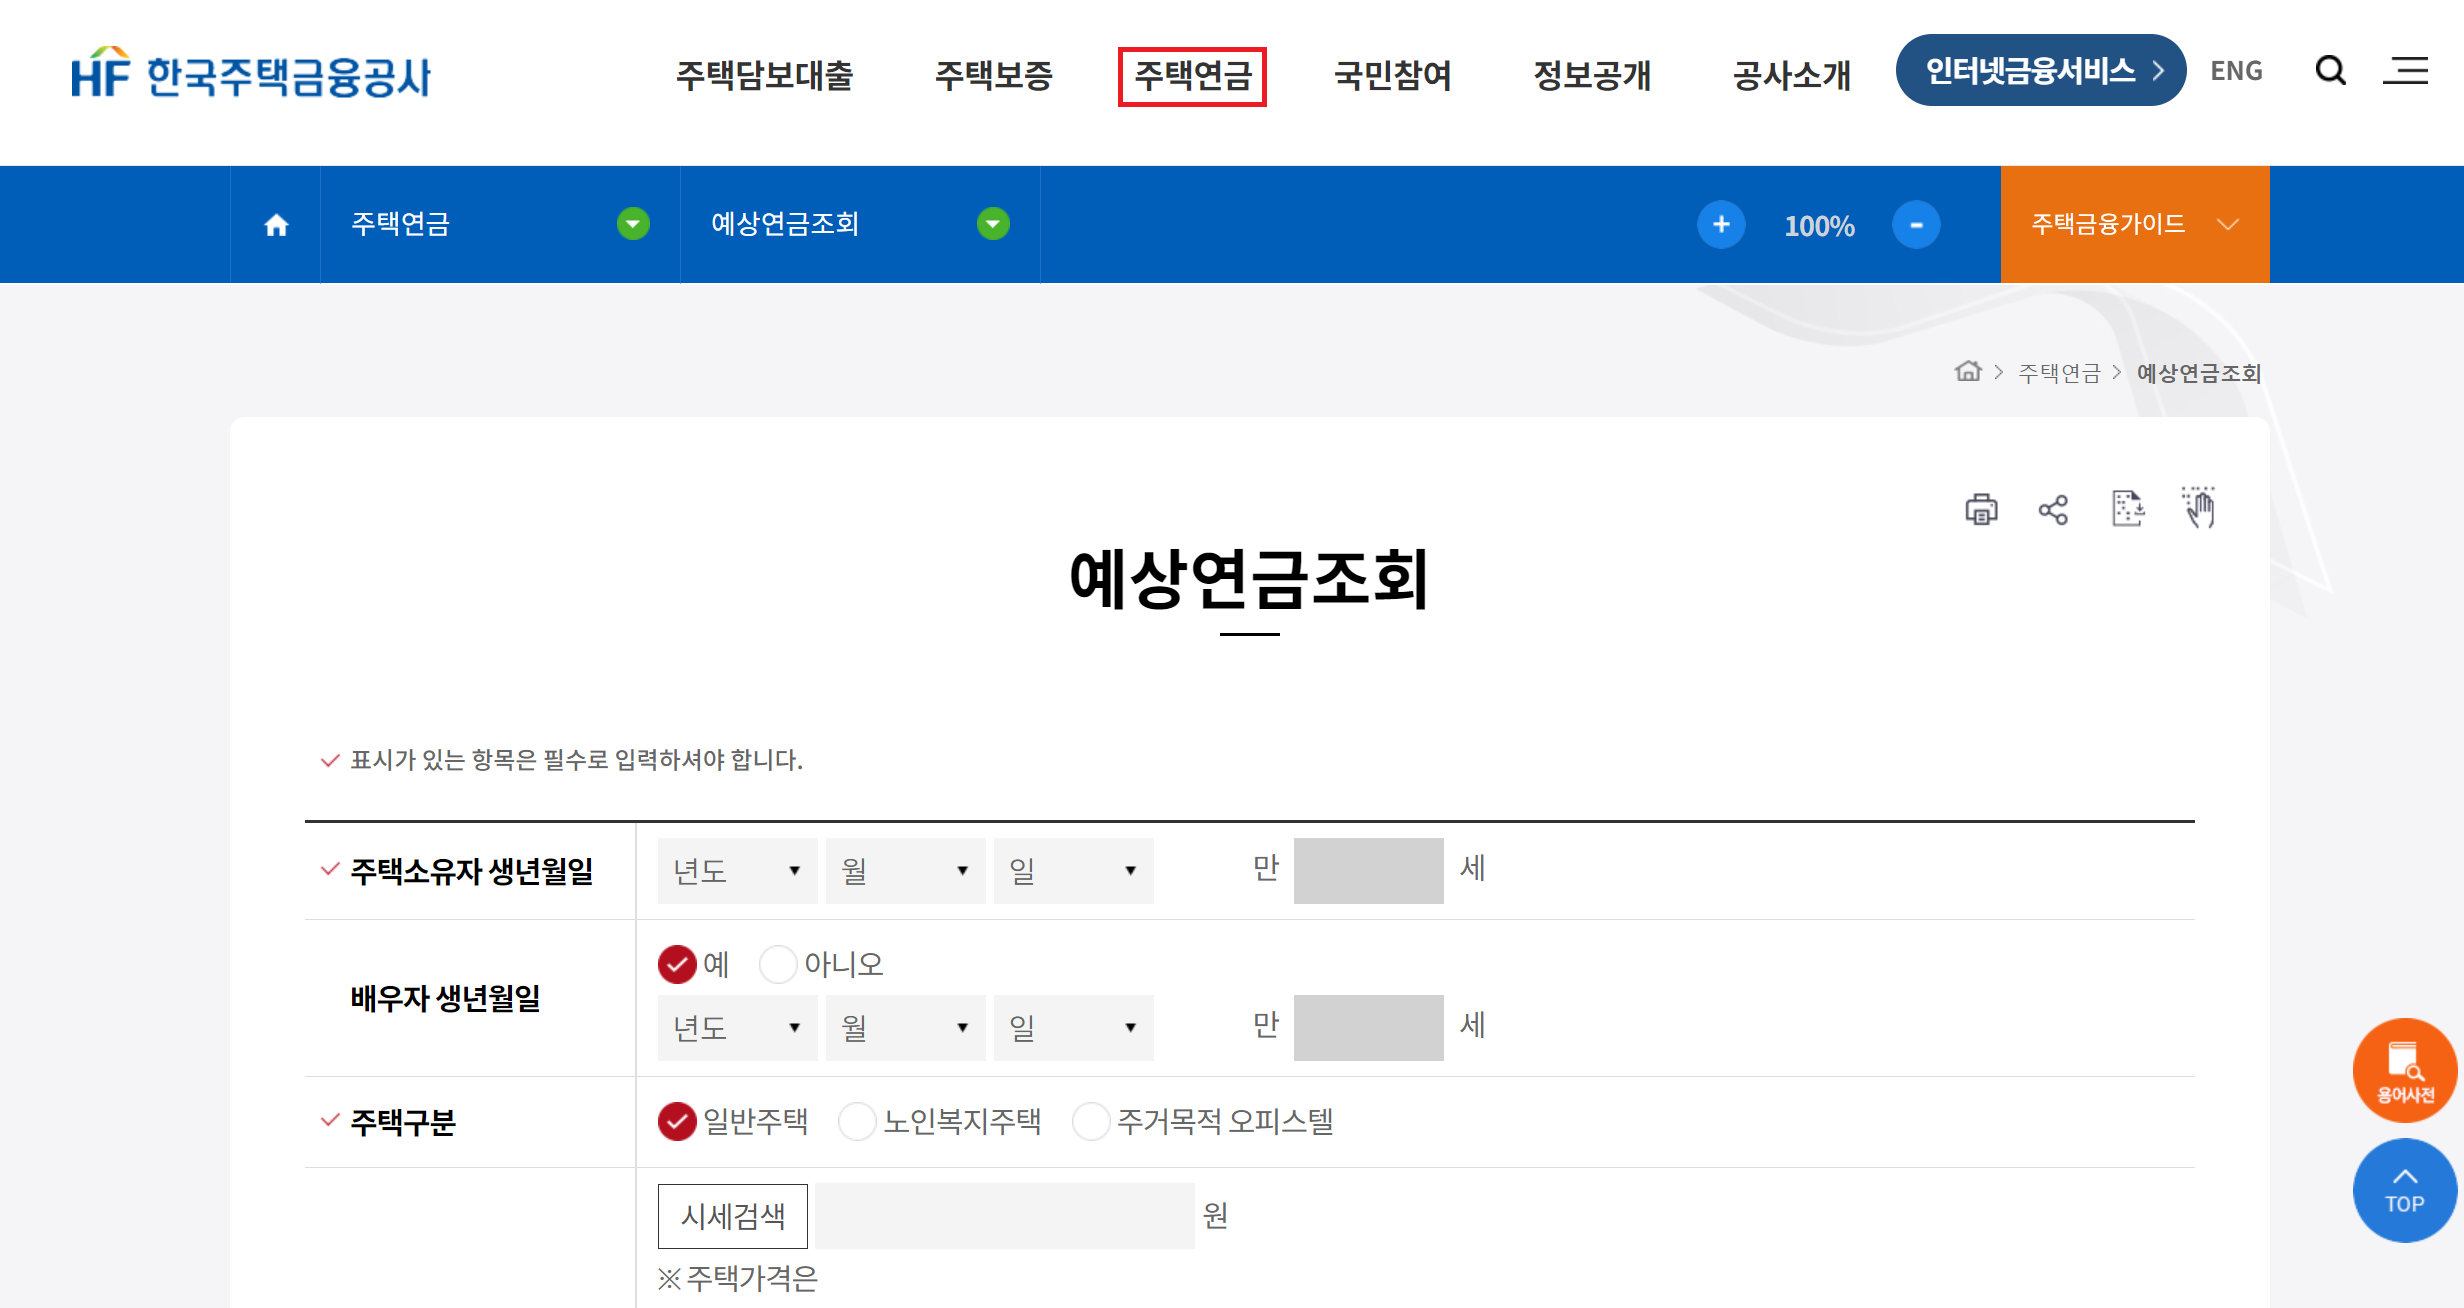
Task: Open the 주택담보대출 menu
Action: click(x=765, y=76)
